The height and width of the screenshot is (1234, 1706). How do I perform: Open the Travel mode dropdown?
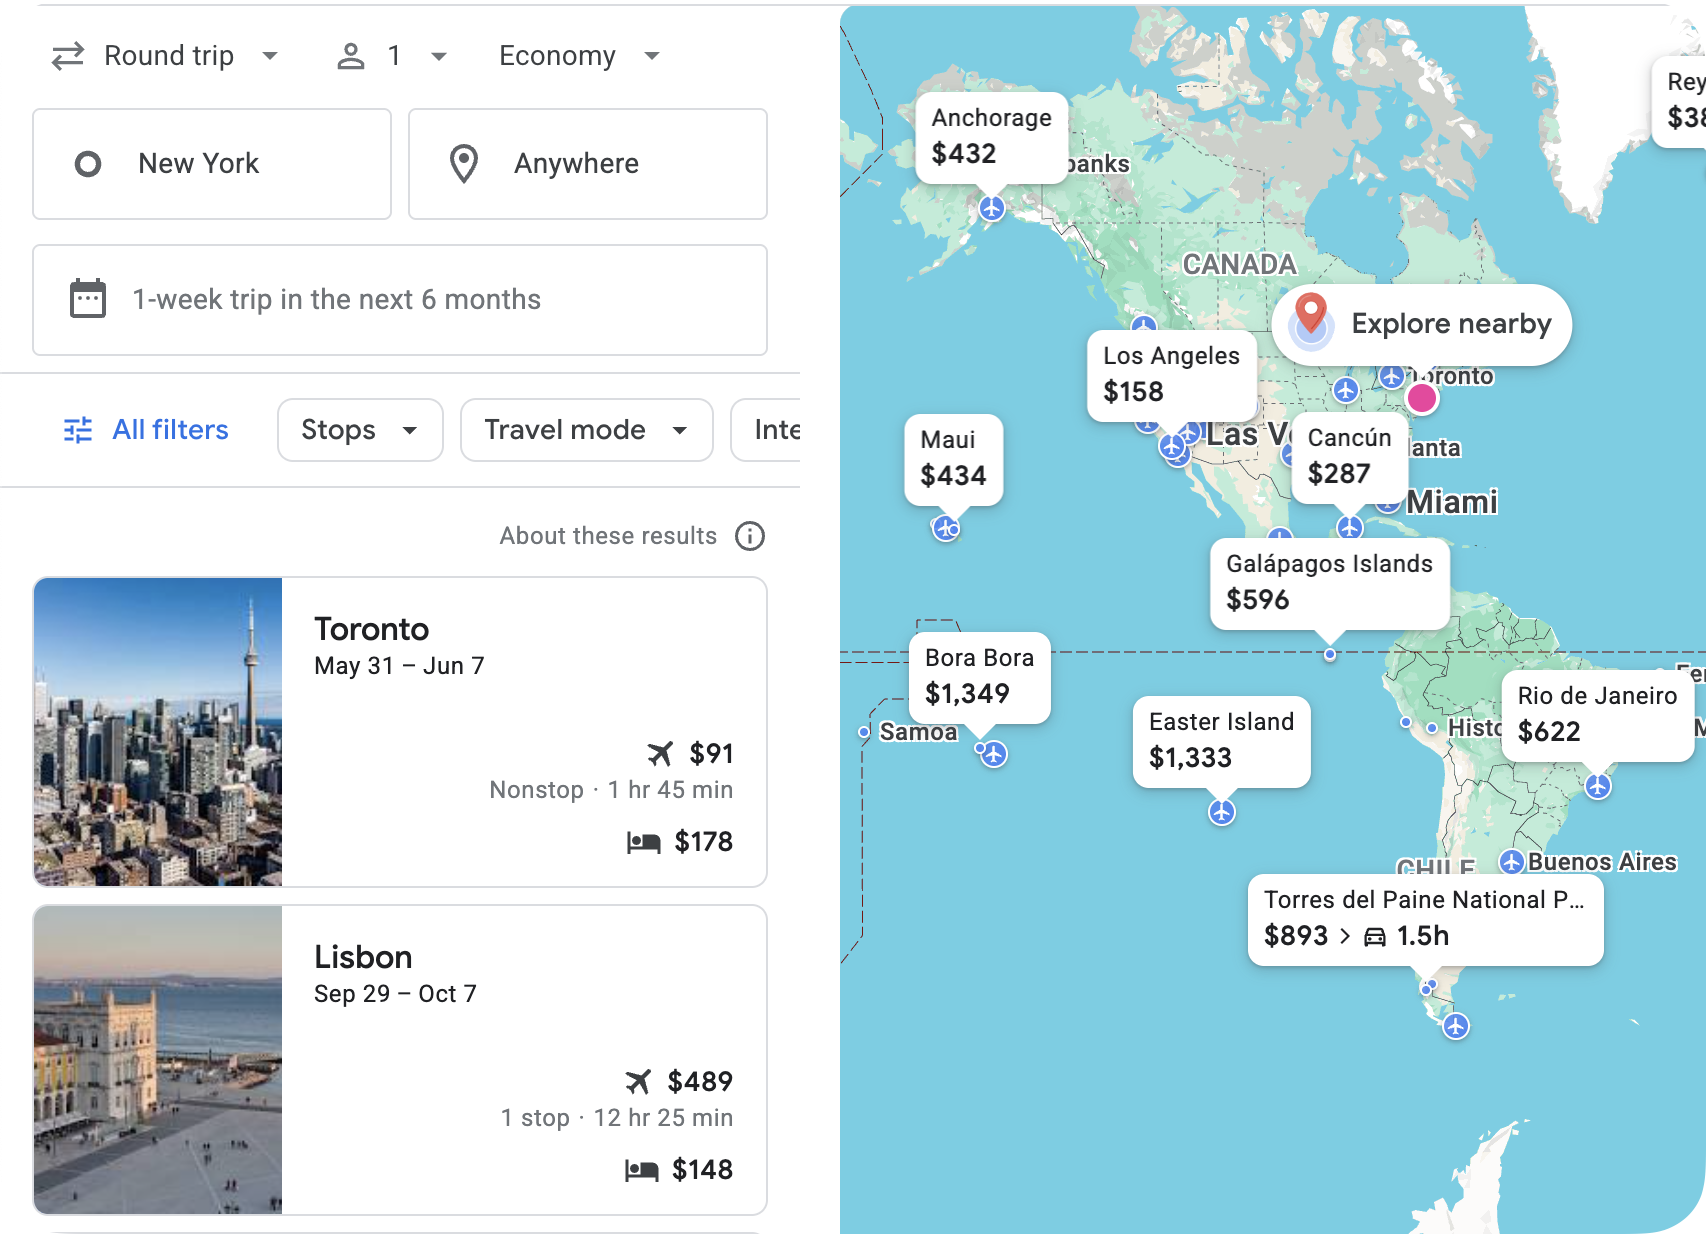(x=585, y=430)
